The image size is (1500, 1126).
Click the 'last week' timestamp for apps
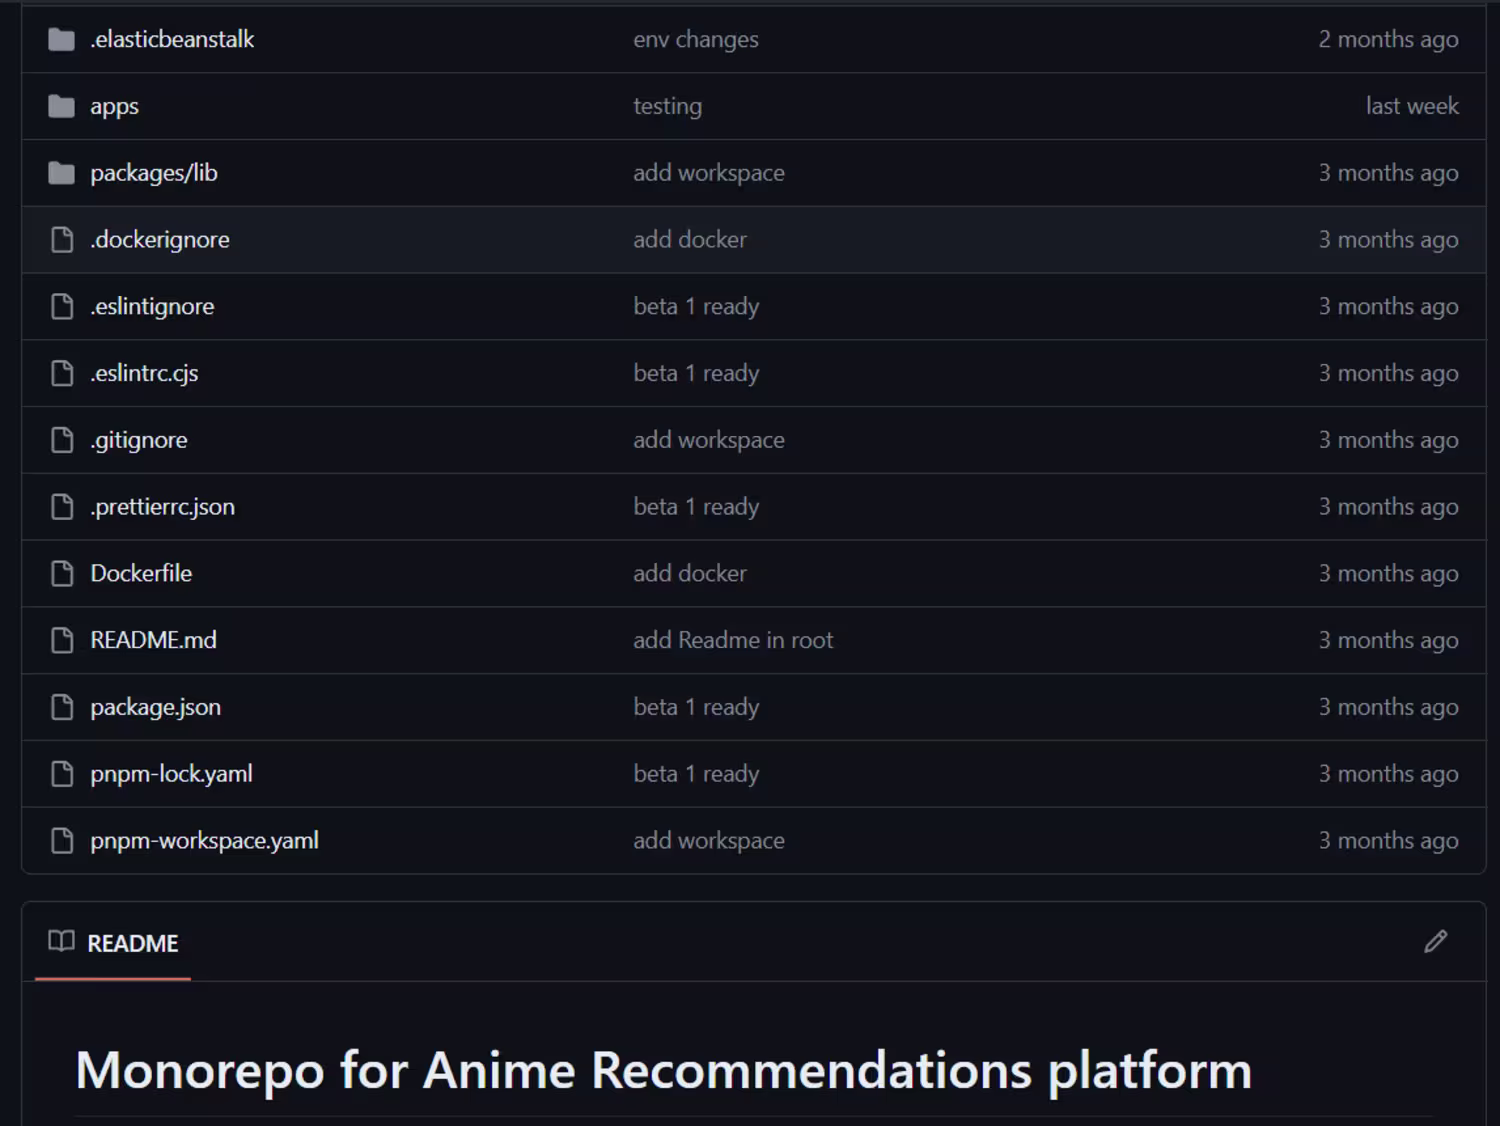[x=1411, y=106]
